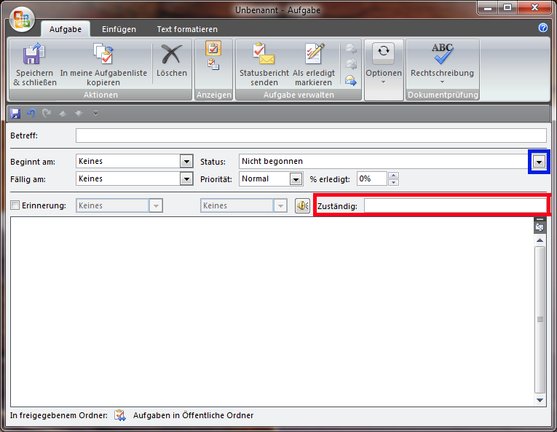This screenshot has height=432, width=557.
Task: Save using quick access floppy disk icon
Action: click(15, 114)
